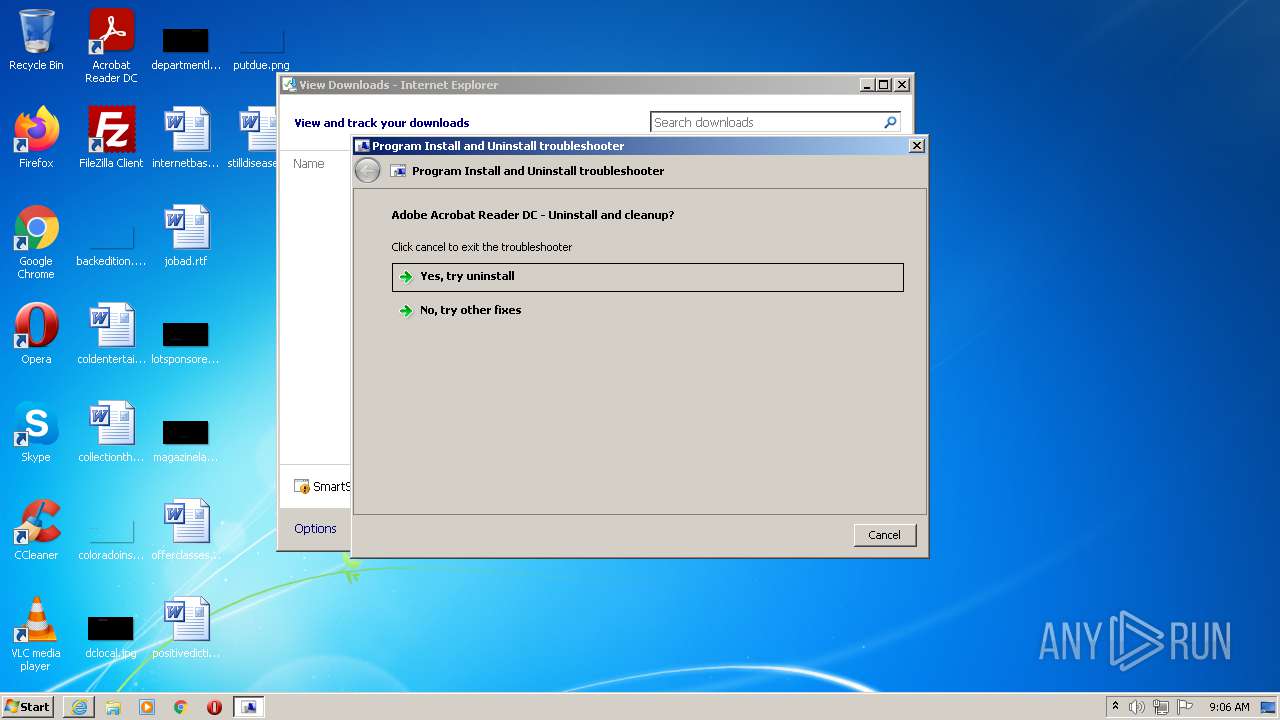This screenshot has height=720, width=1280.
Task: Select the positivedicti... Word document
Action: pyautogui.click(x=186, y=628)
